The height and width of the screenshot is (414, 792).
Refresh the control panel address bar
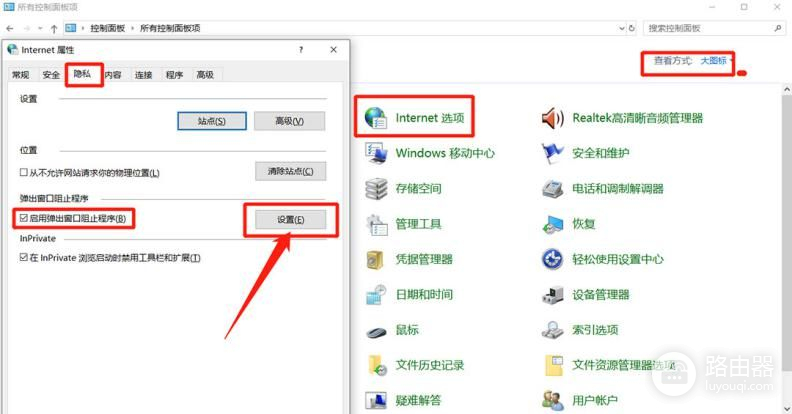[x=631, y=28]
